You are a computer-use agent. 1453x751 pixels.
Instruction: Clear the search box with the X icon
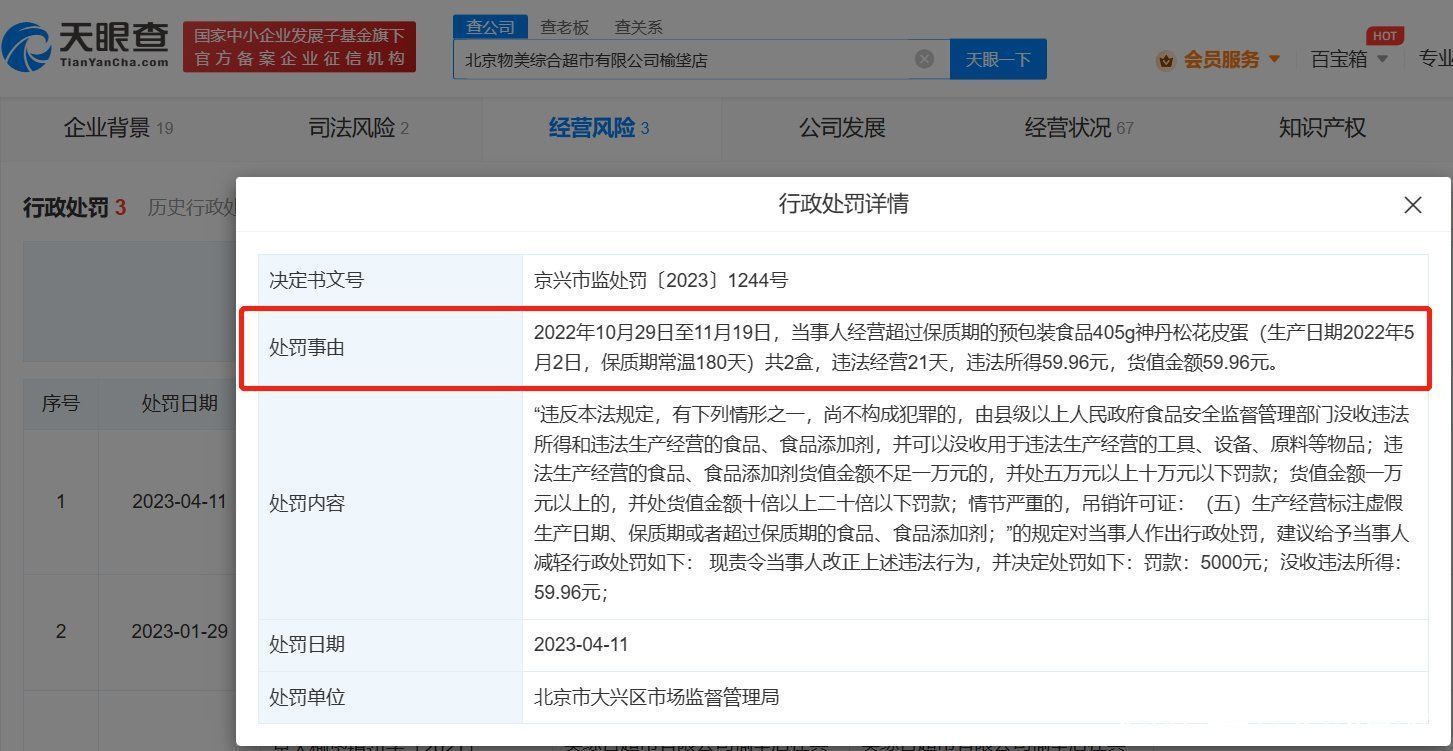(x=925, y=59)
